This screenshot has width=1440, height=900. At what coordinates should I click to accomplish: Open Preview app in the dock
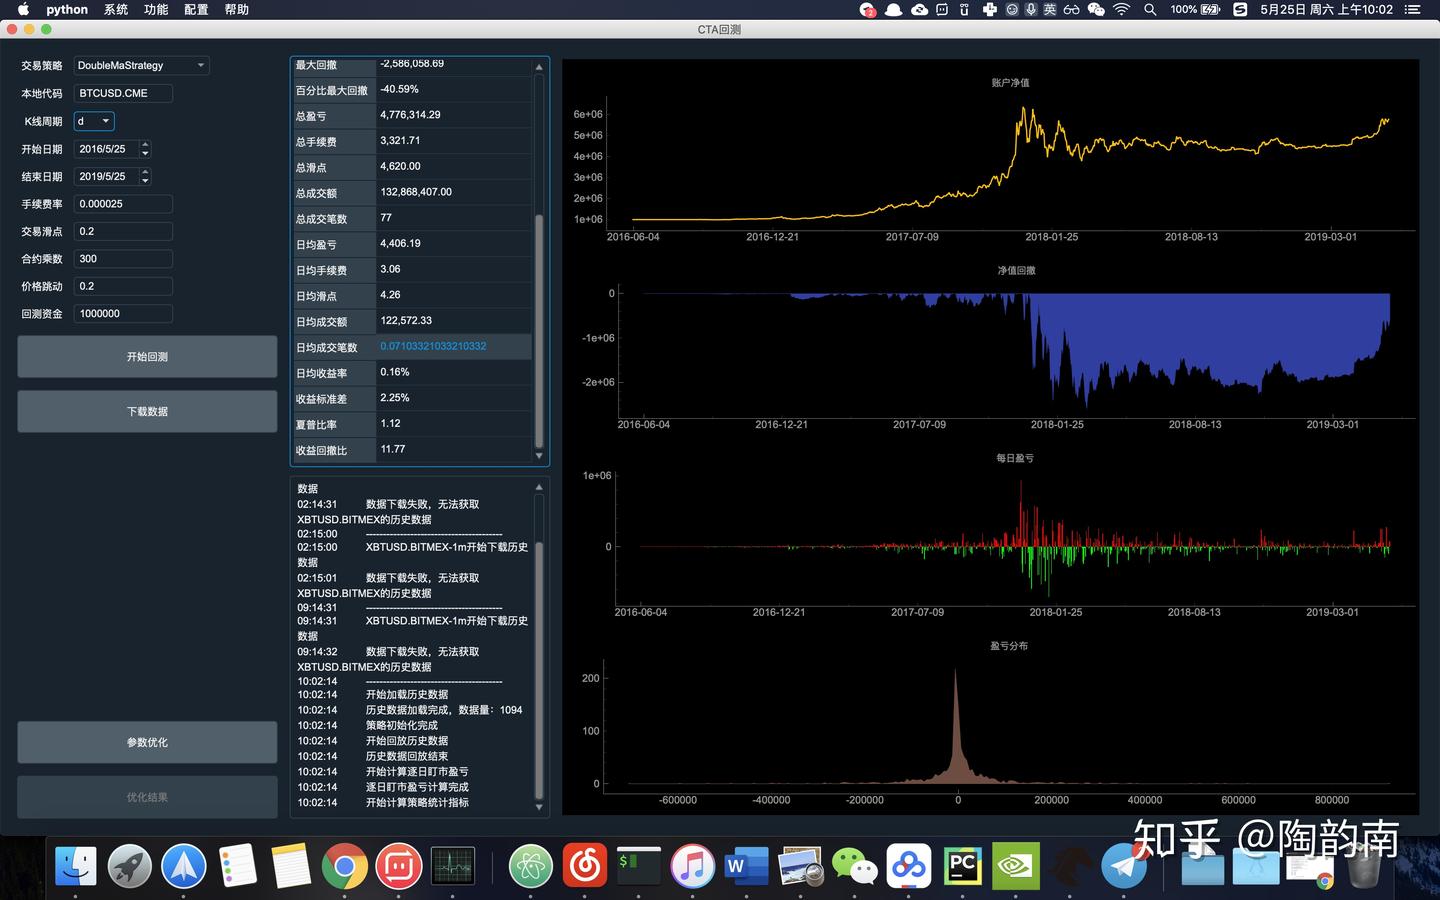pos(801,866)
